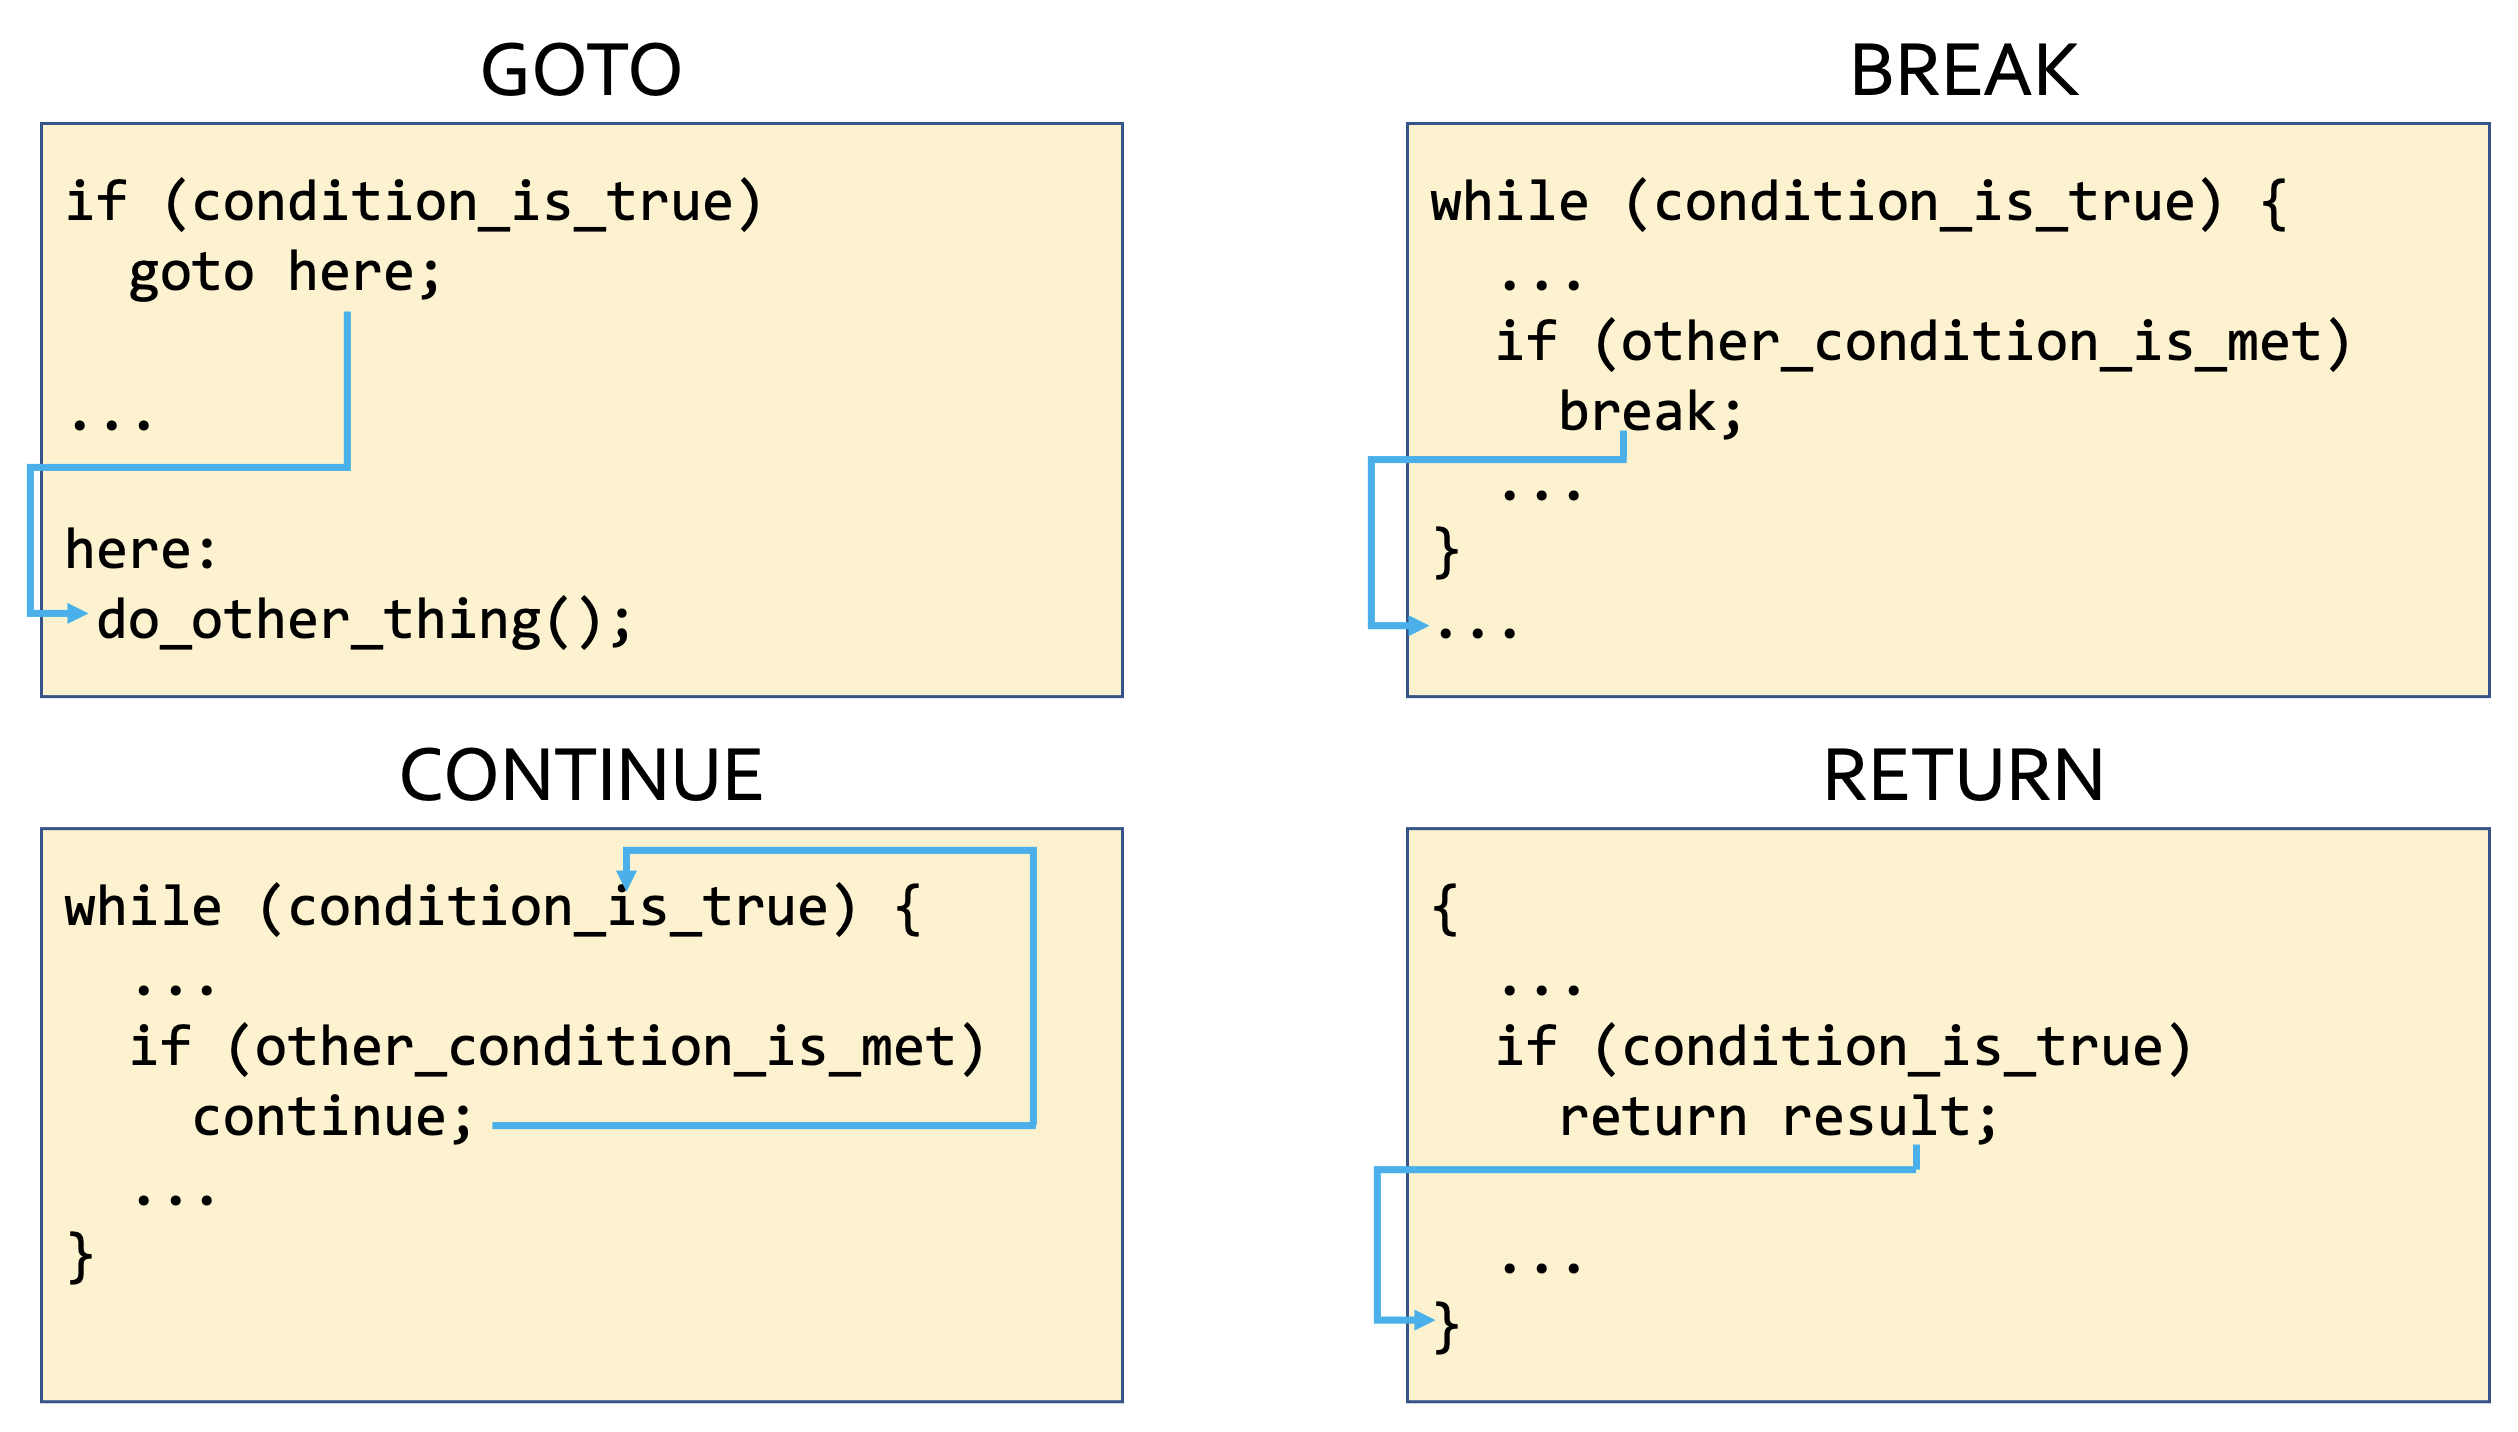
Task: Click the arrowhead after the BREAK loop
Action: (x=1417, y=626)
